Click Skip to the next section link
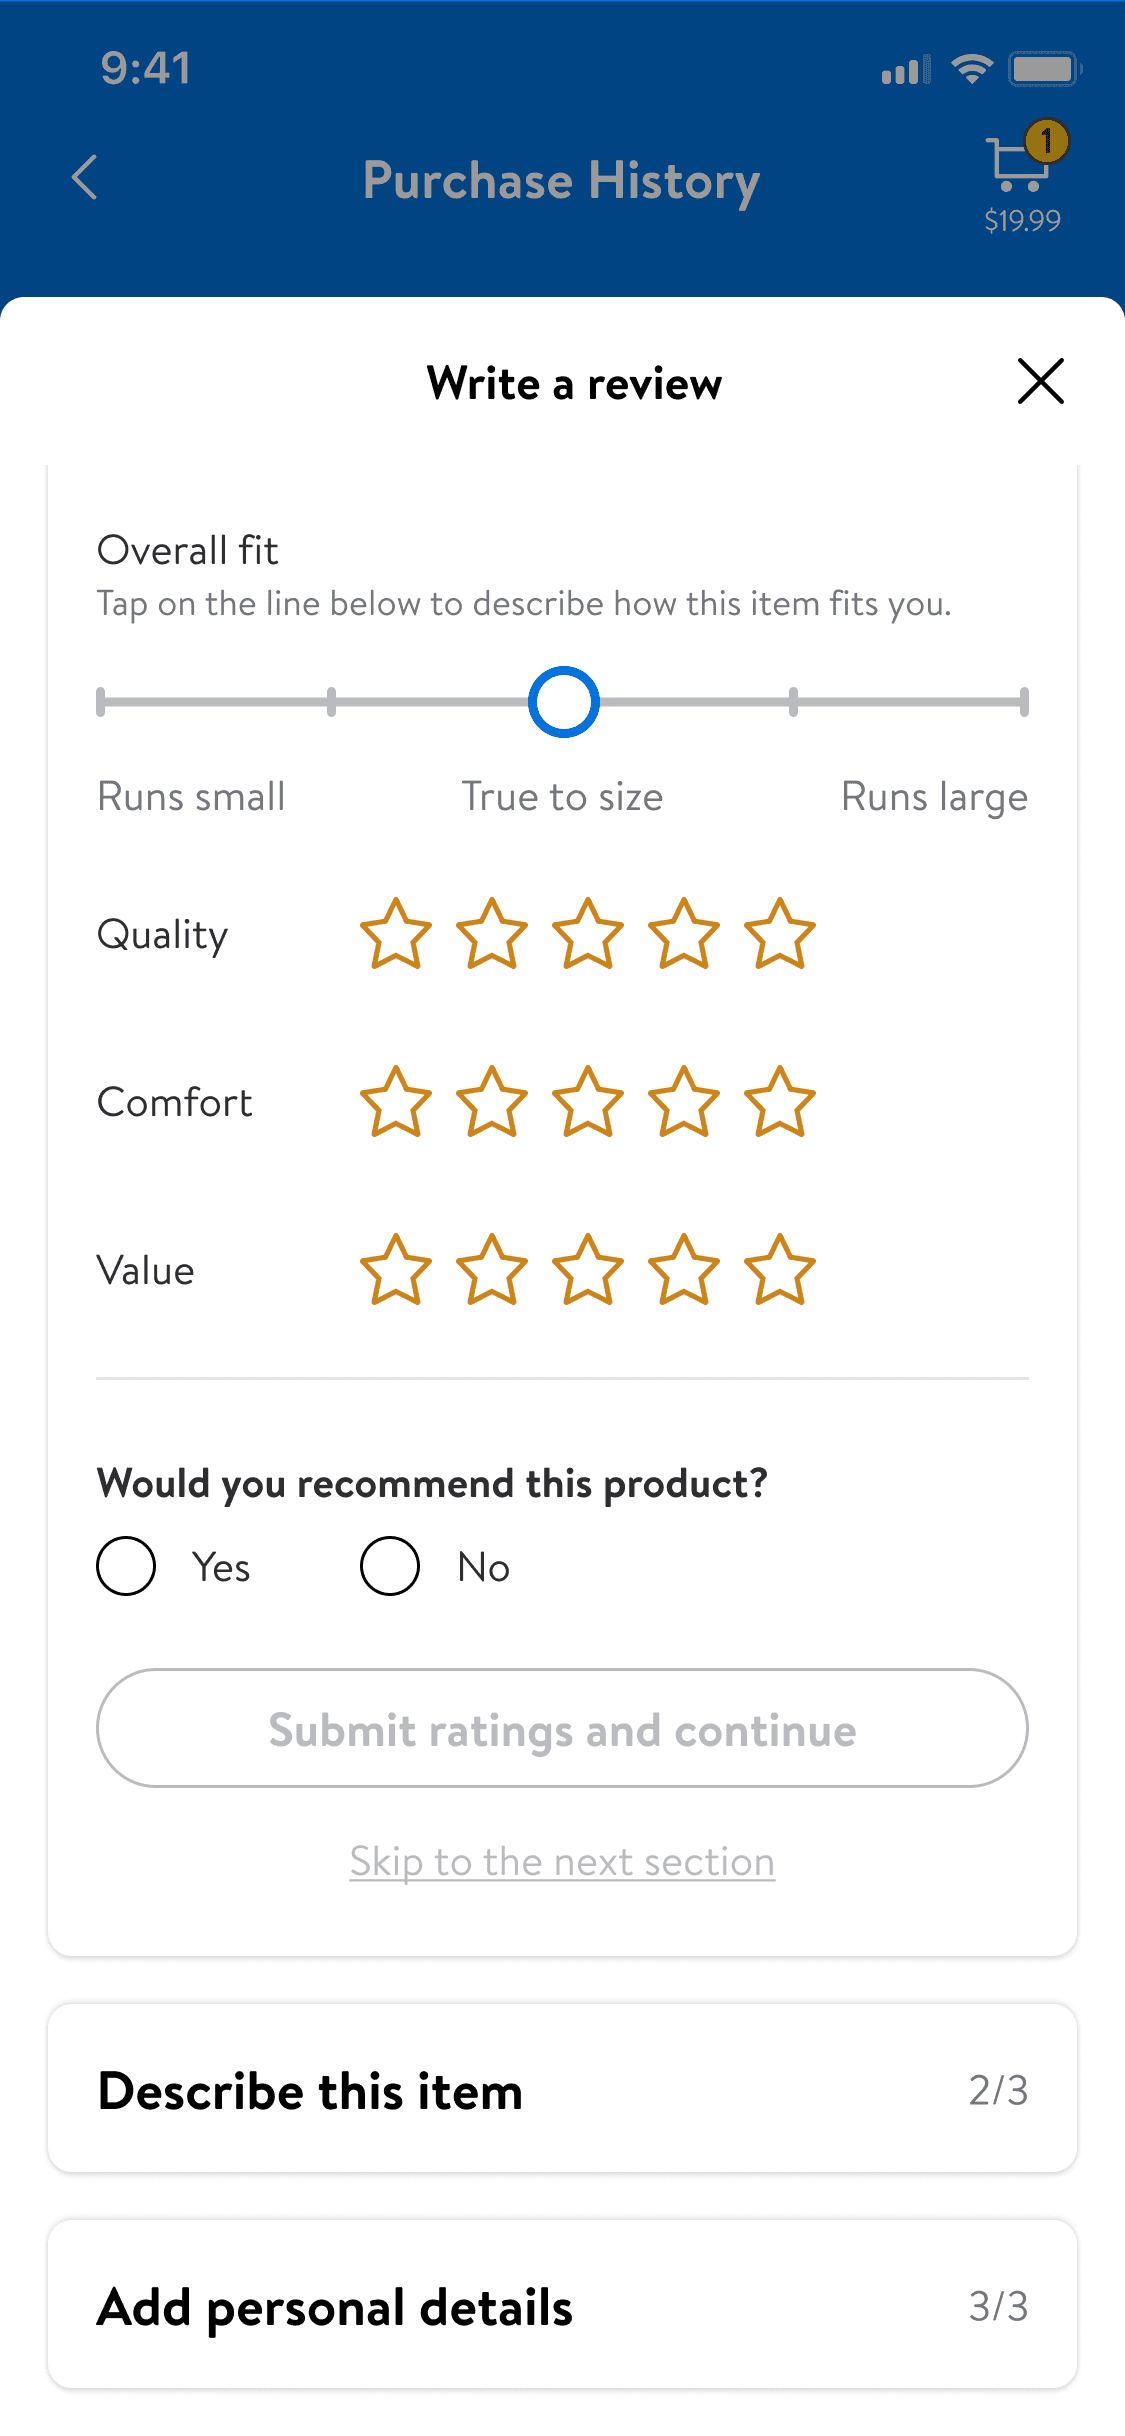The image size is (1125, 2436). point(562,1862)
